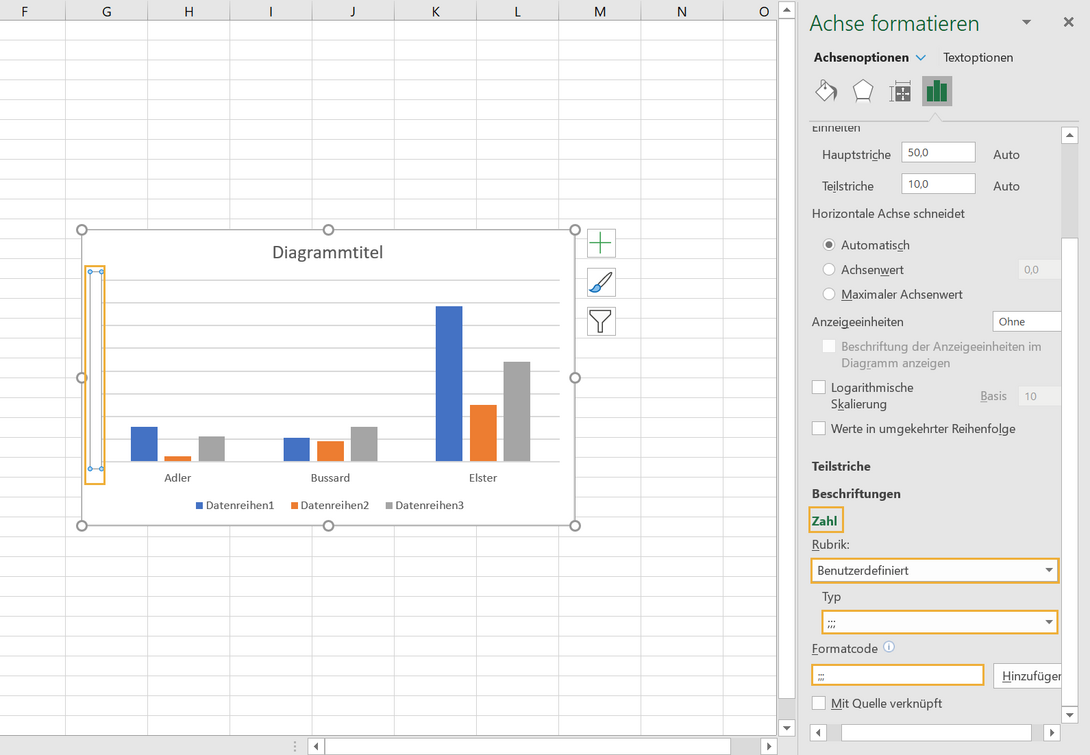This screenshot has width=1090, height=755.
Task: Expand the Teilstriche section
Action: [x=841, y=467]
